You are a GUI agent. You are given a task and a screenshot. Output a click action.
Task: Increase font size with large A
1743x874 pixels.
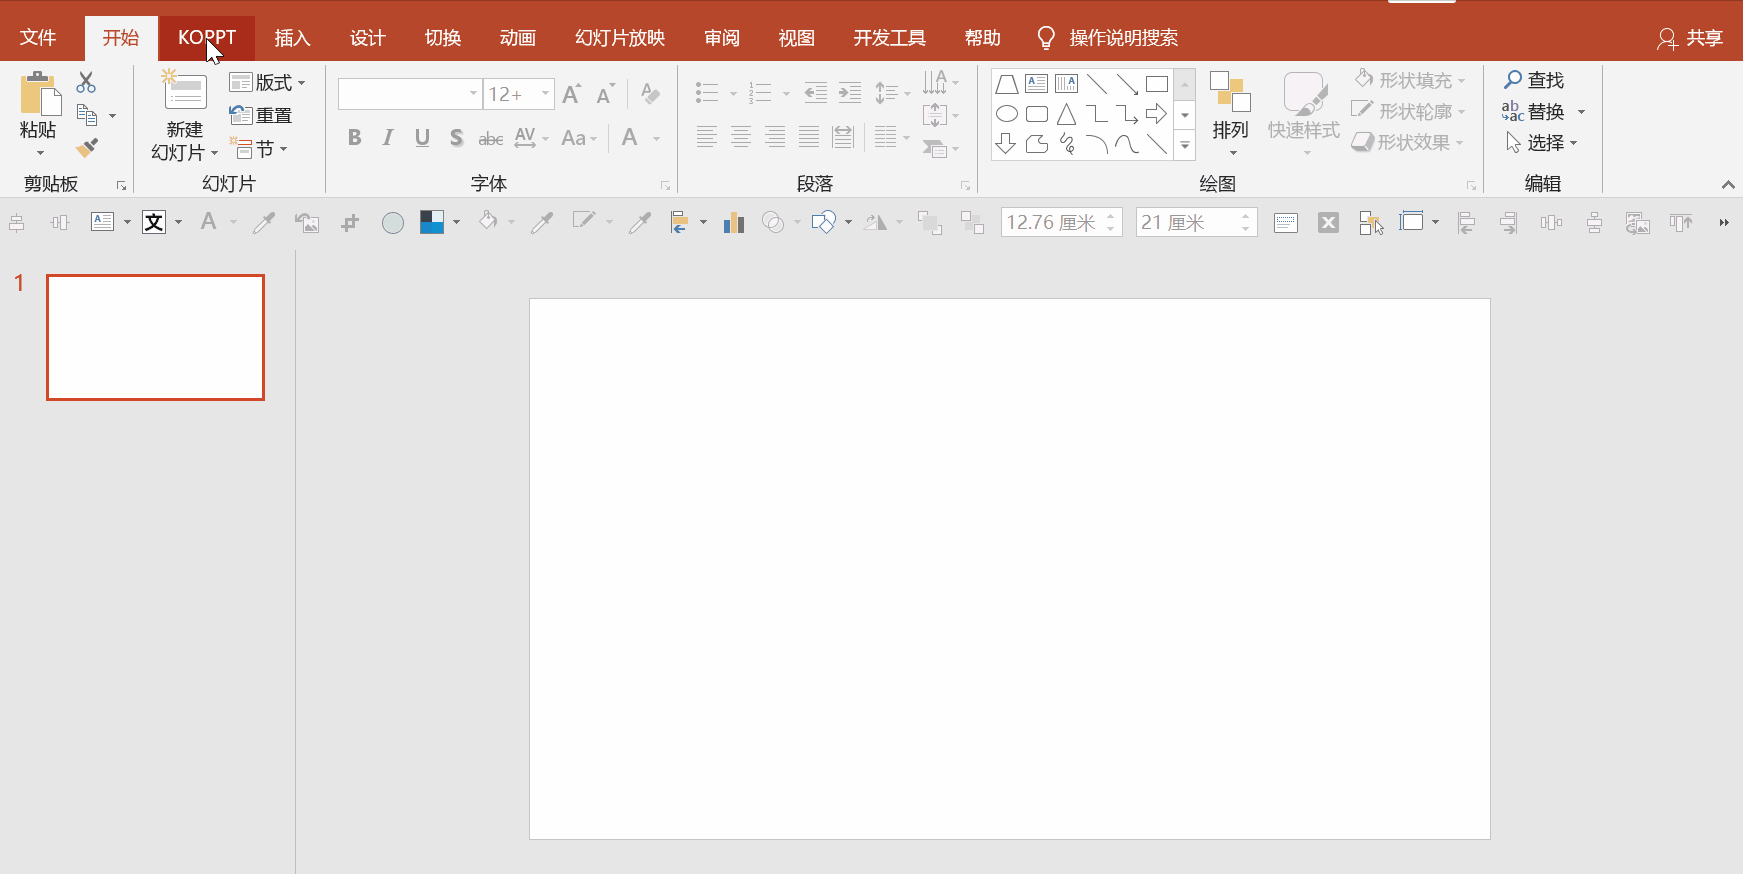tap(571, 94)
